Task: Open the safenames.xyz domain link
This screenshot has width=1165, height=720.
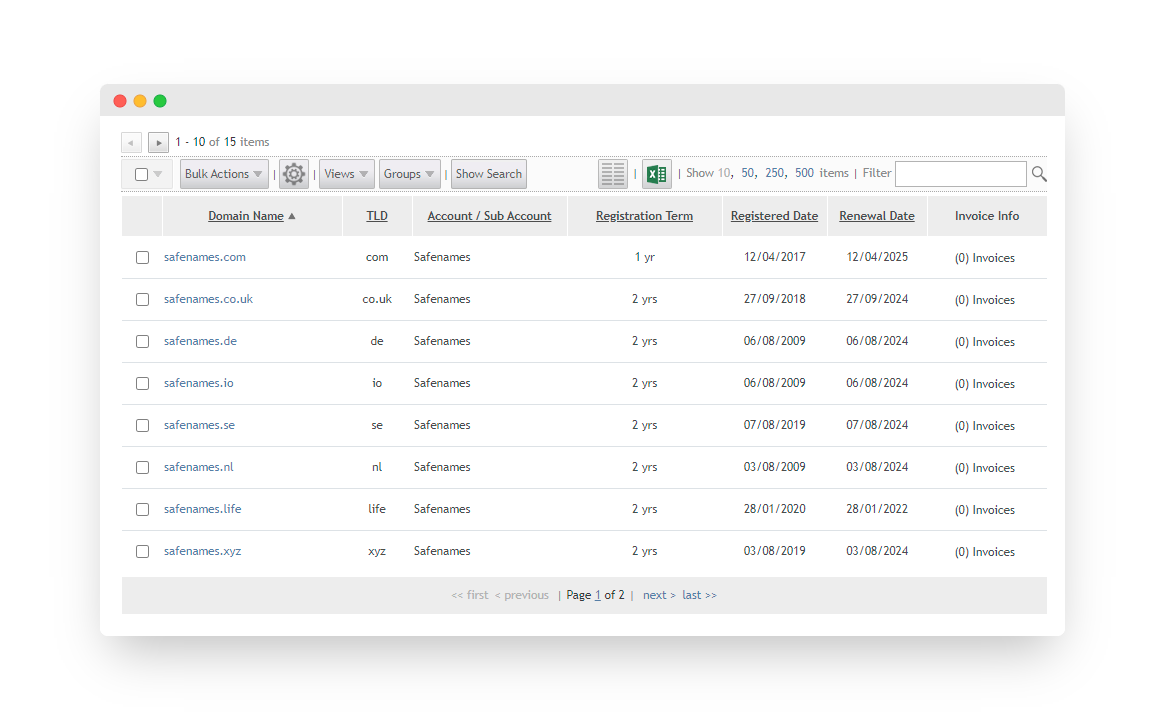Action: [x=202, y=551]
